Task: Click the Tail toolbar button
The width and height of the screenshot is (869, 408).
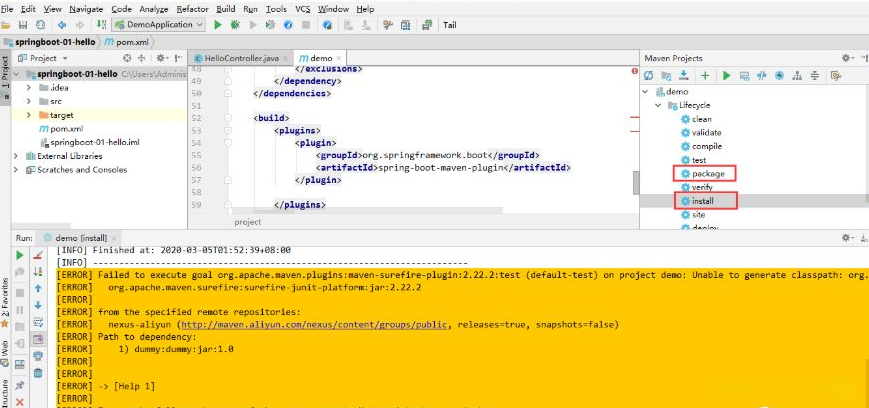Action: pyautogui.click(x=449, y=25)
